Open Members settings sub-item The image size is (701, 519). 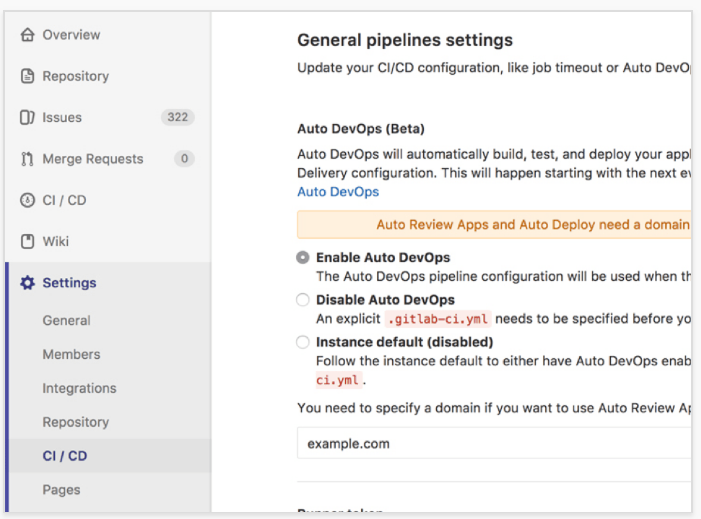71,354
